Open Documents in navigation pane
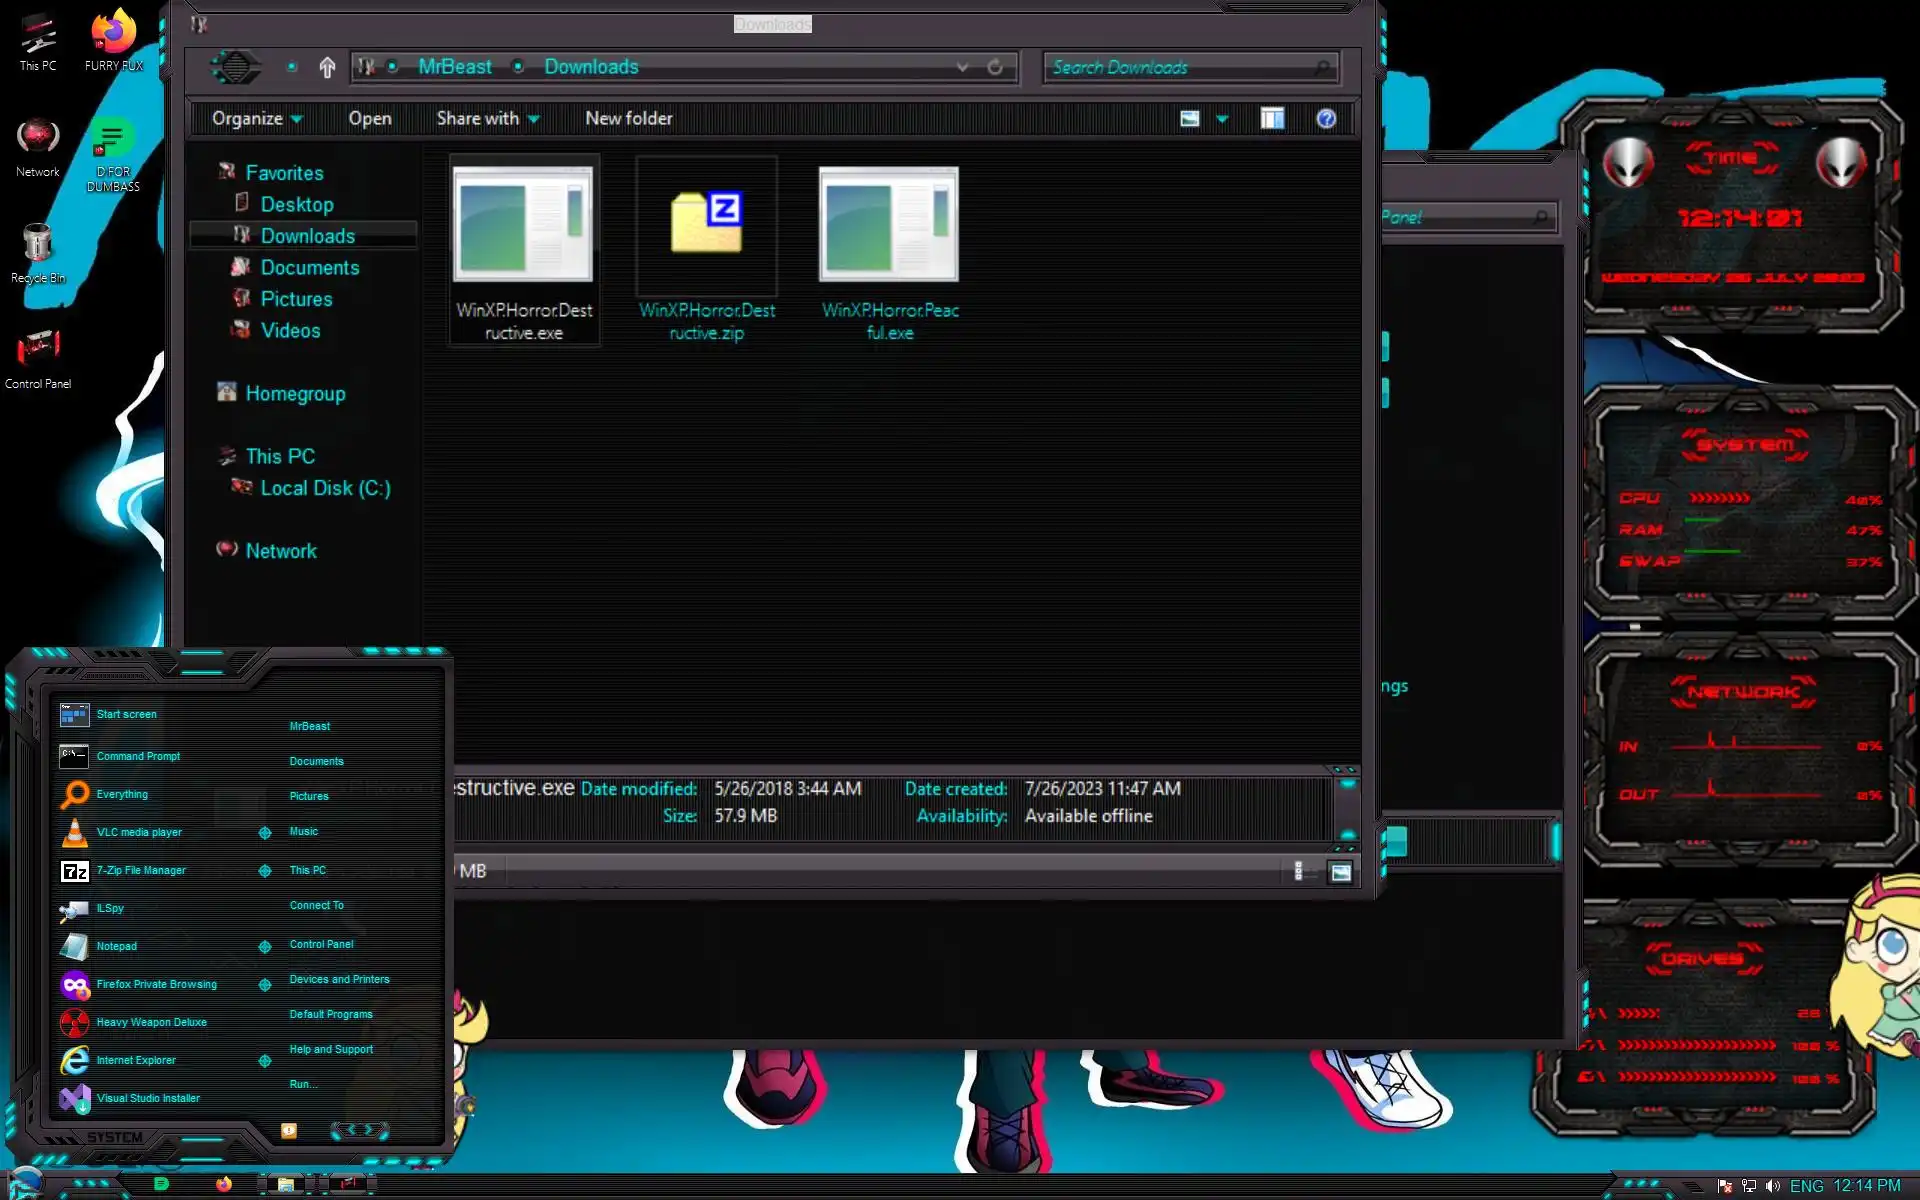 pyautogui.click(x=309, y=268)
